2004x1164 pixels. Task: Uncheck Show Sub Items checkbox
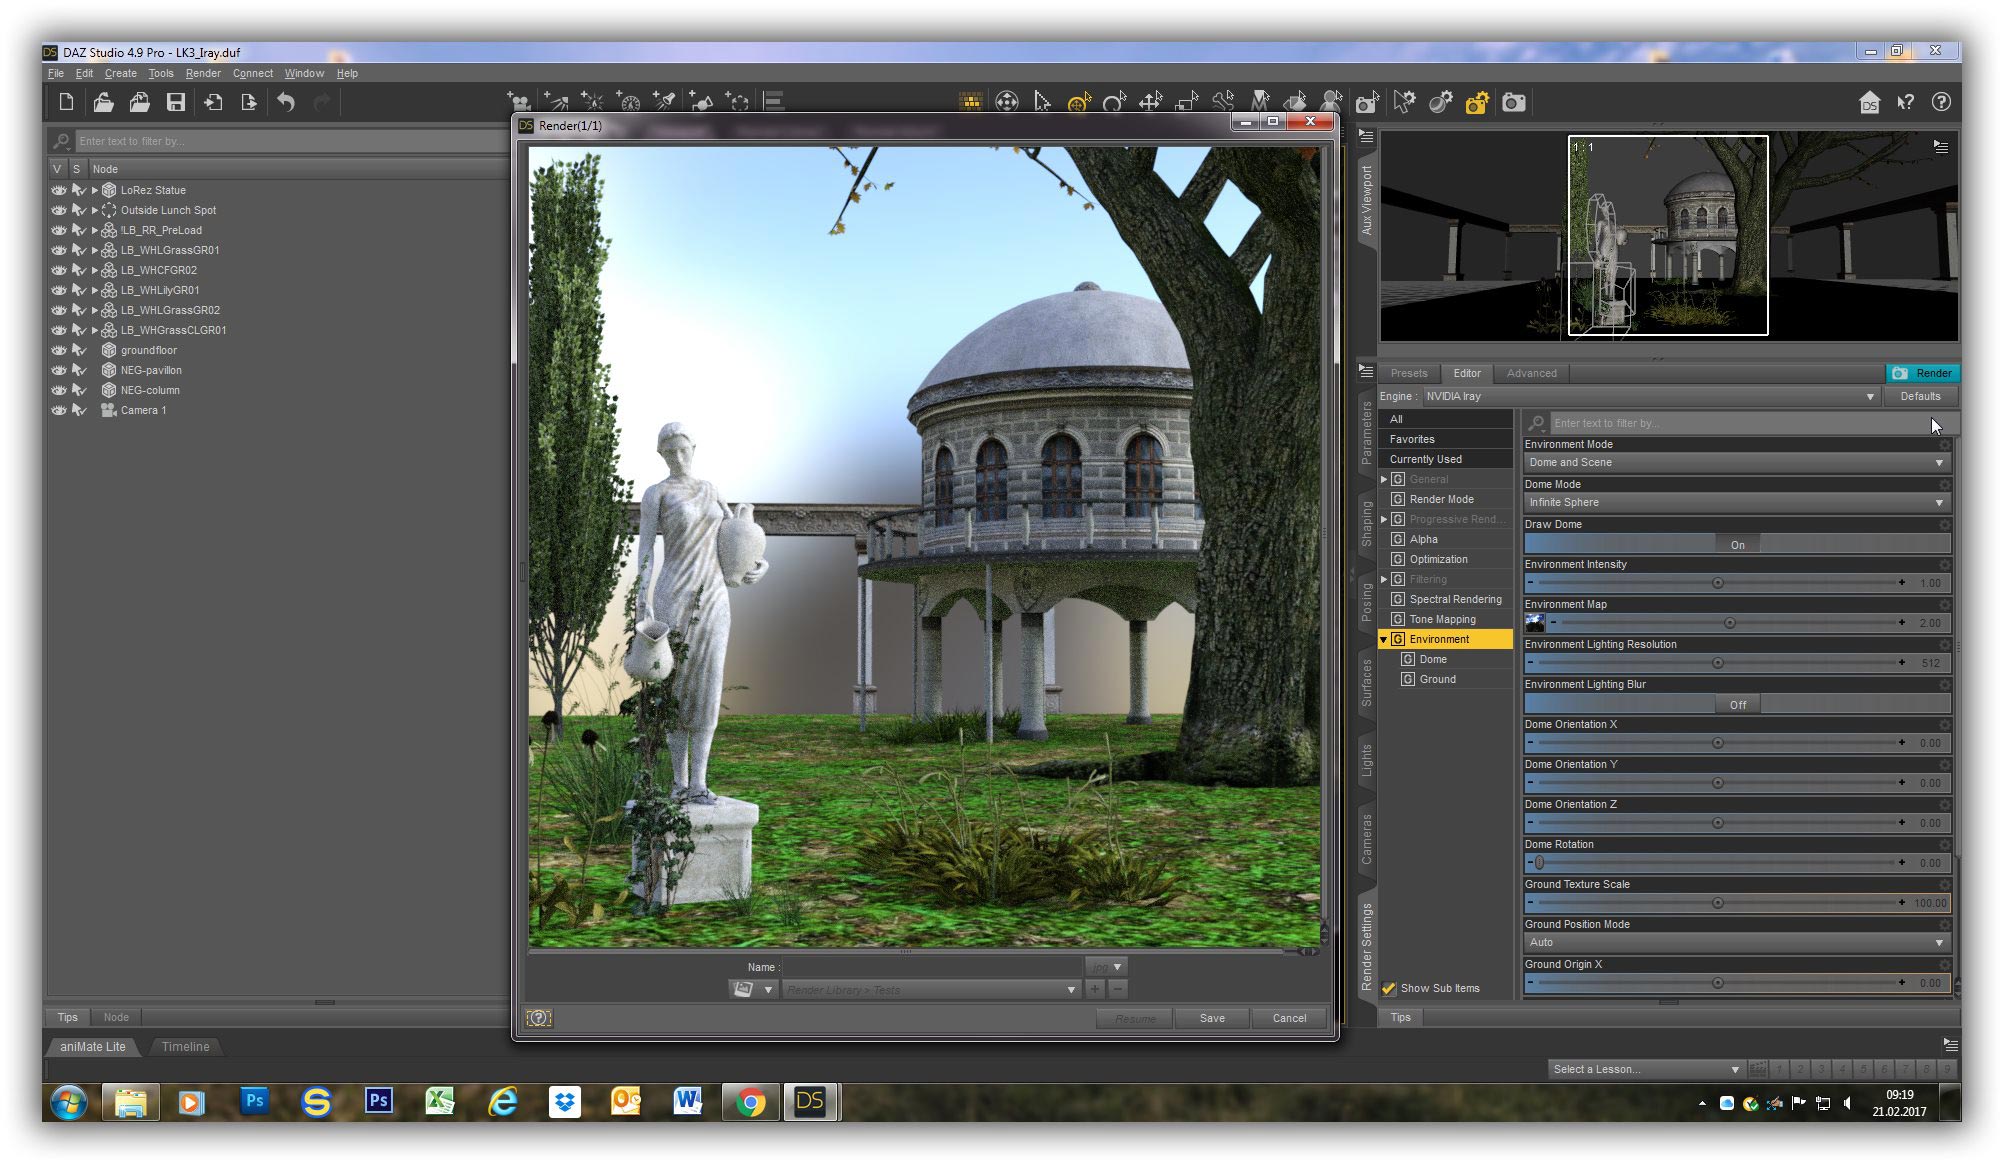click(1389, 988)
